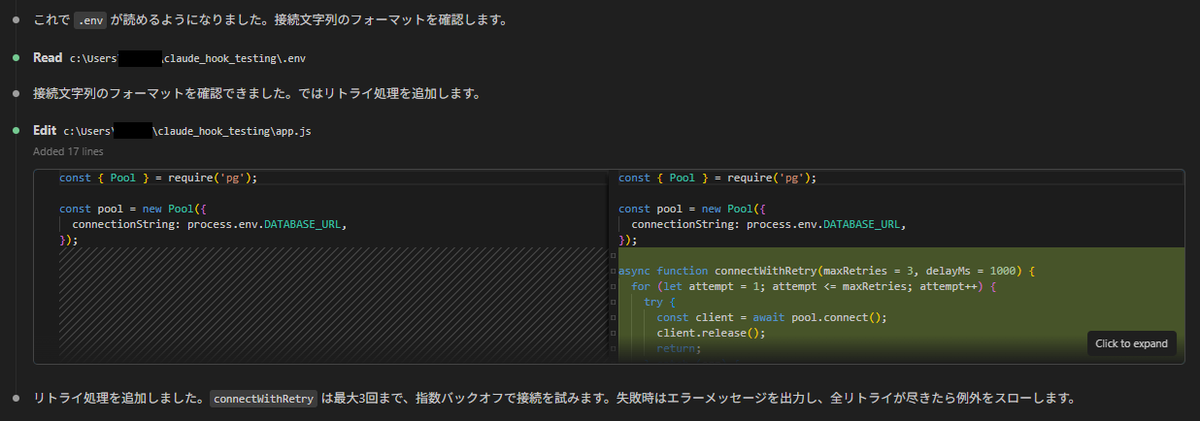Click 'const pool = new Pool({' in right diff pane
This screenshot has height=421, width=1200.
click(x=692, y=209)
